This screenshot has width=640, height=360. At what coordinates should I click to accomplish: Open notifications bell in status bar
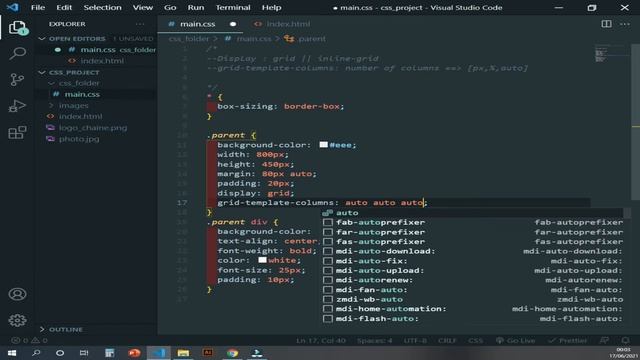click(x=625, y=340)
